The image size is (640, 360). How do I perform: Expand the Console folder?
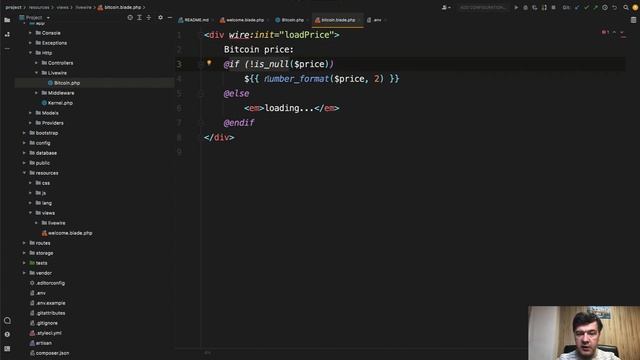coord(30,33)
